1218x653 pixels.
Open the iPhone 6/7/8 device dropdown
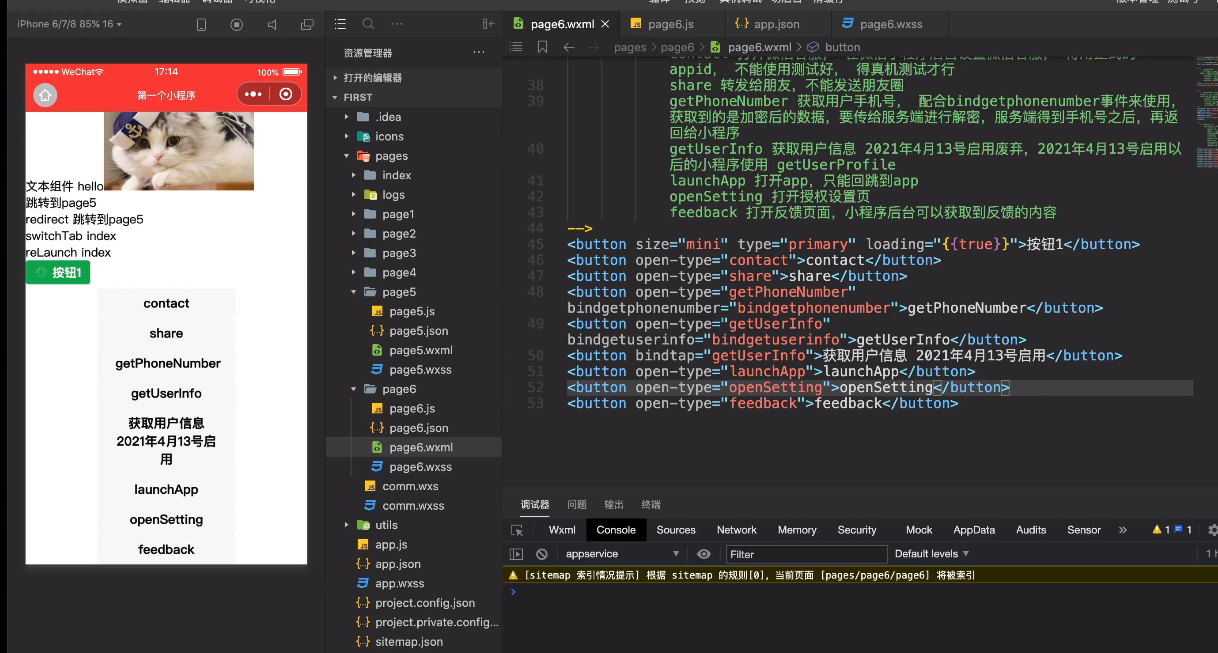[x=65, y=24]
